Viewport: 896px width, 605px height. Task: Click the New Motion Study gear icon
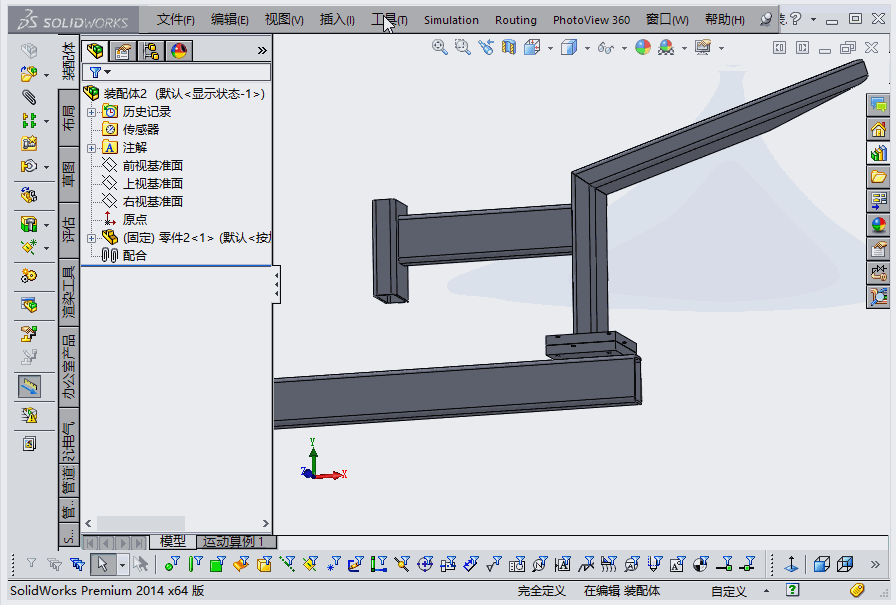pos(29,277)
